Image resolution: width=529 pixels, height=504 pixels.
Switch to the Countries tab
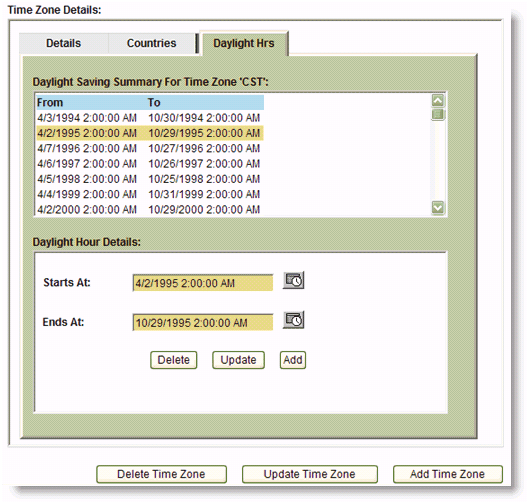[x=151, y=43]
